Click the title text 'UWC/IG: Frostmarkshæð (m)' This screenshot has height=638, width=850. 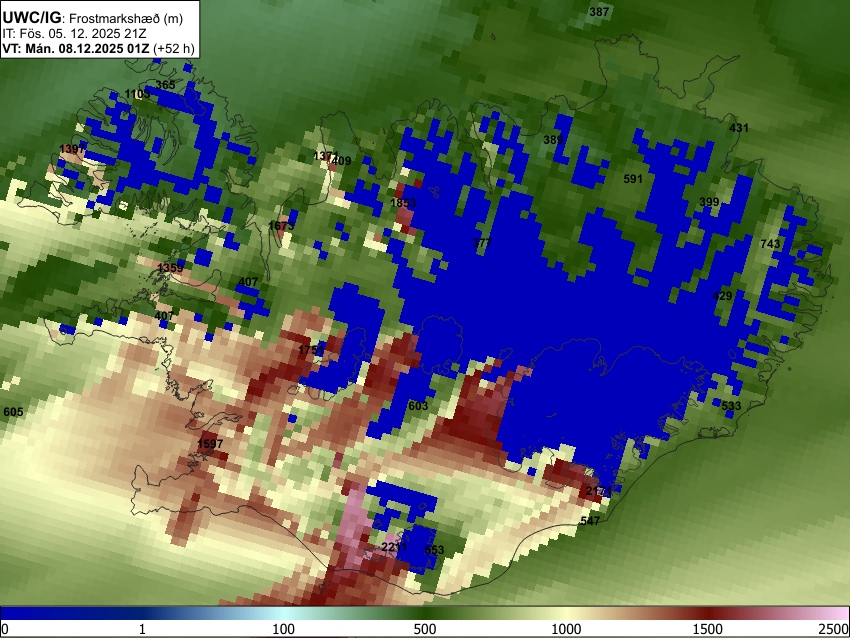pyautogui.click(x=93, y=18)
